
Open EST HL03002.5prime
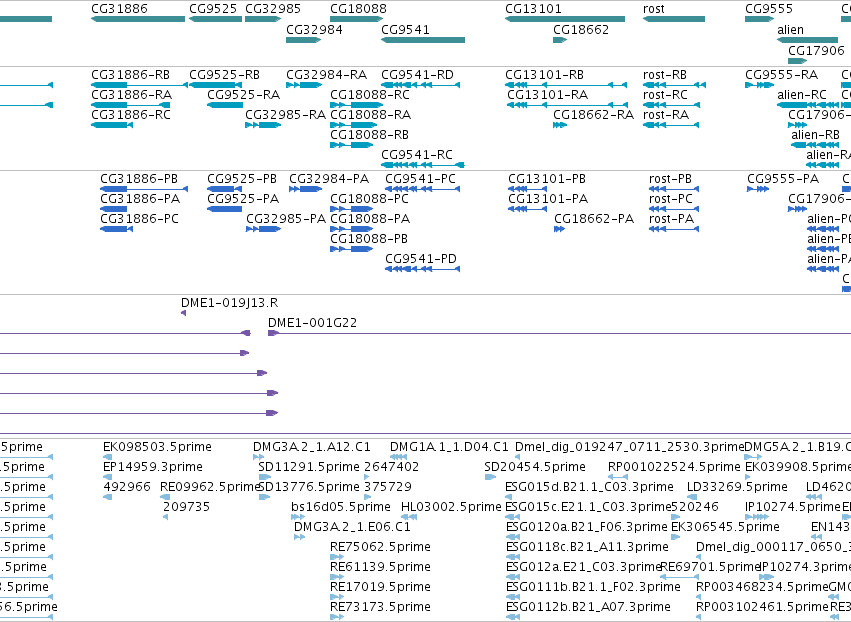451,507
